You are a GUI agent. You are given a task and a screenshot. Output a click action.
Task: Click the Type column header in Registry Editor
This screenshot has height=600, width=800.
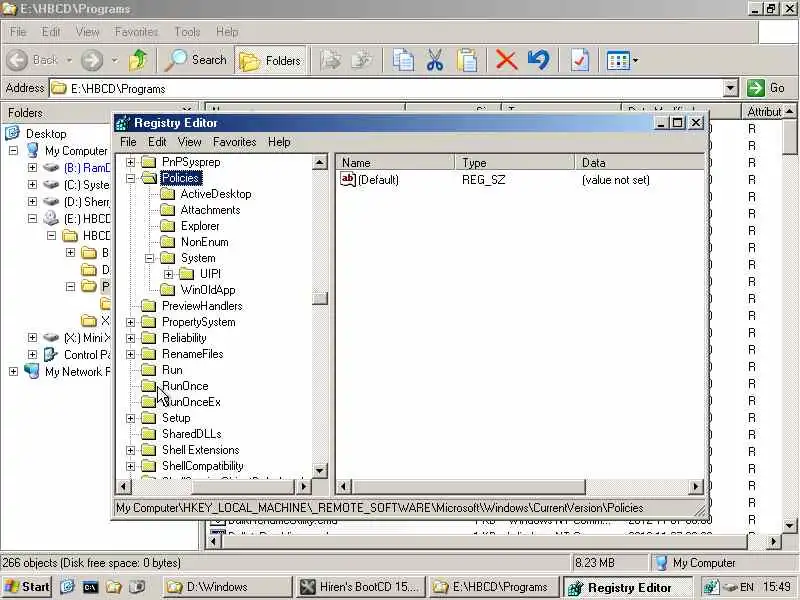[514, 163]
